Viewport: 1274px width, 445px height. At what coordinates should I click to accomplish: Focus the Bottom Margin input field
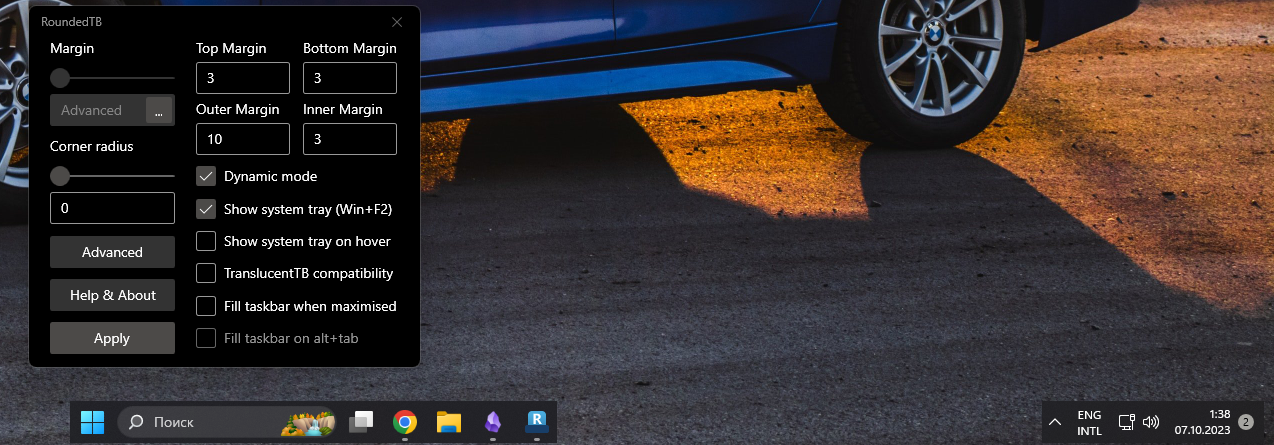[350, 78]
